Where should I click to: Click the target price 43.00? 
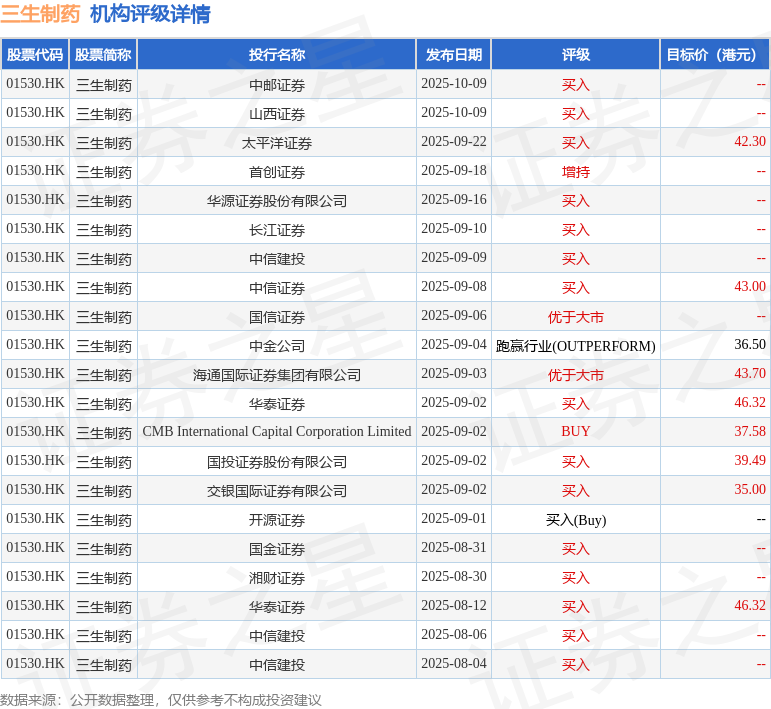[750, 287]
